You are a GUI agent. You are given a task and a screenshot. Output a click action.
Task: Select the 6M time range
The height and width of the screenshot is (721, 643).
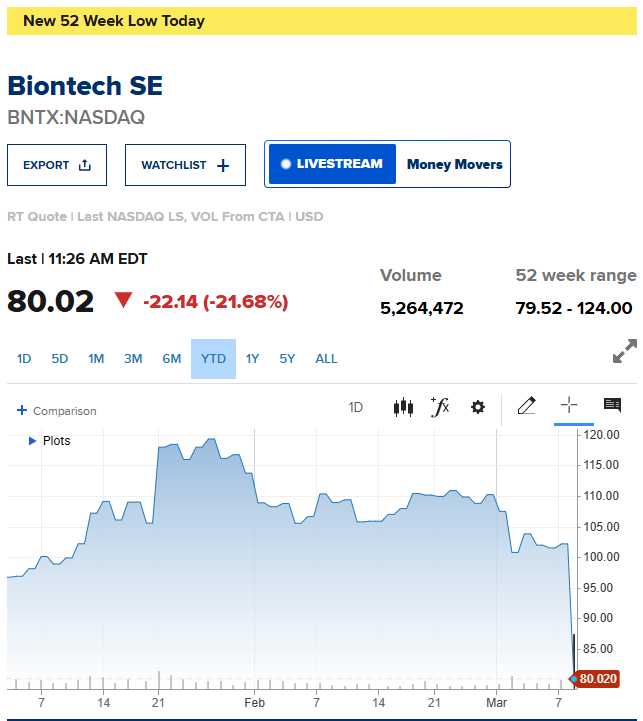tap(172, 359)
